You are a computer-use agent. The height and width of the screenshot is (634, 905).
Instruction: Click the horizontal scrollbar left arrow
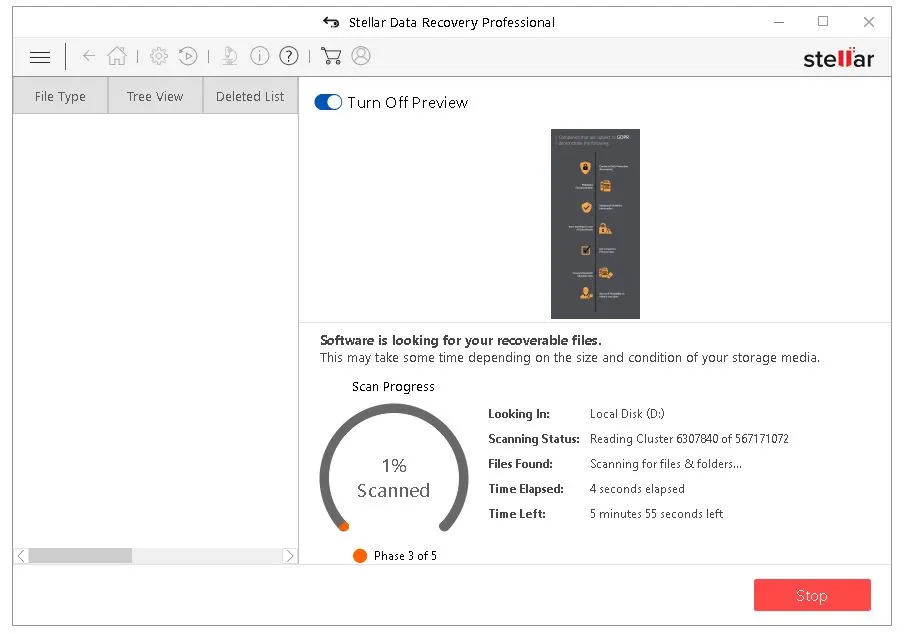click(21, 555)
